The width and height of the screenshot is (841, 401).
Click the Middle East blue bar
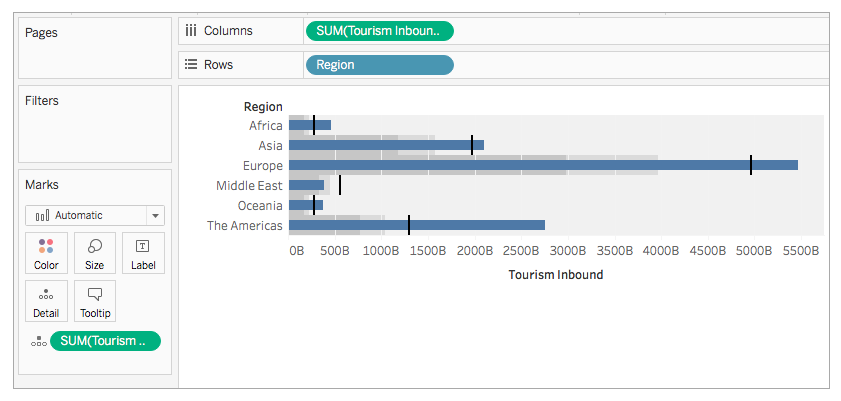306,185
